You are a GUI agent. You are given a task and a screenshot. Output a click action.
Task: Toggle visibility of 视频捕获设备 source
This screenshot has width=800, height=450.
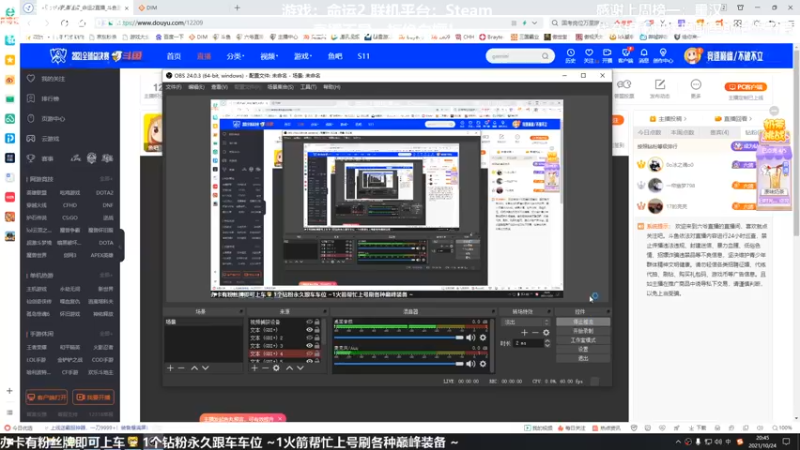(x=309, y=322)
